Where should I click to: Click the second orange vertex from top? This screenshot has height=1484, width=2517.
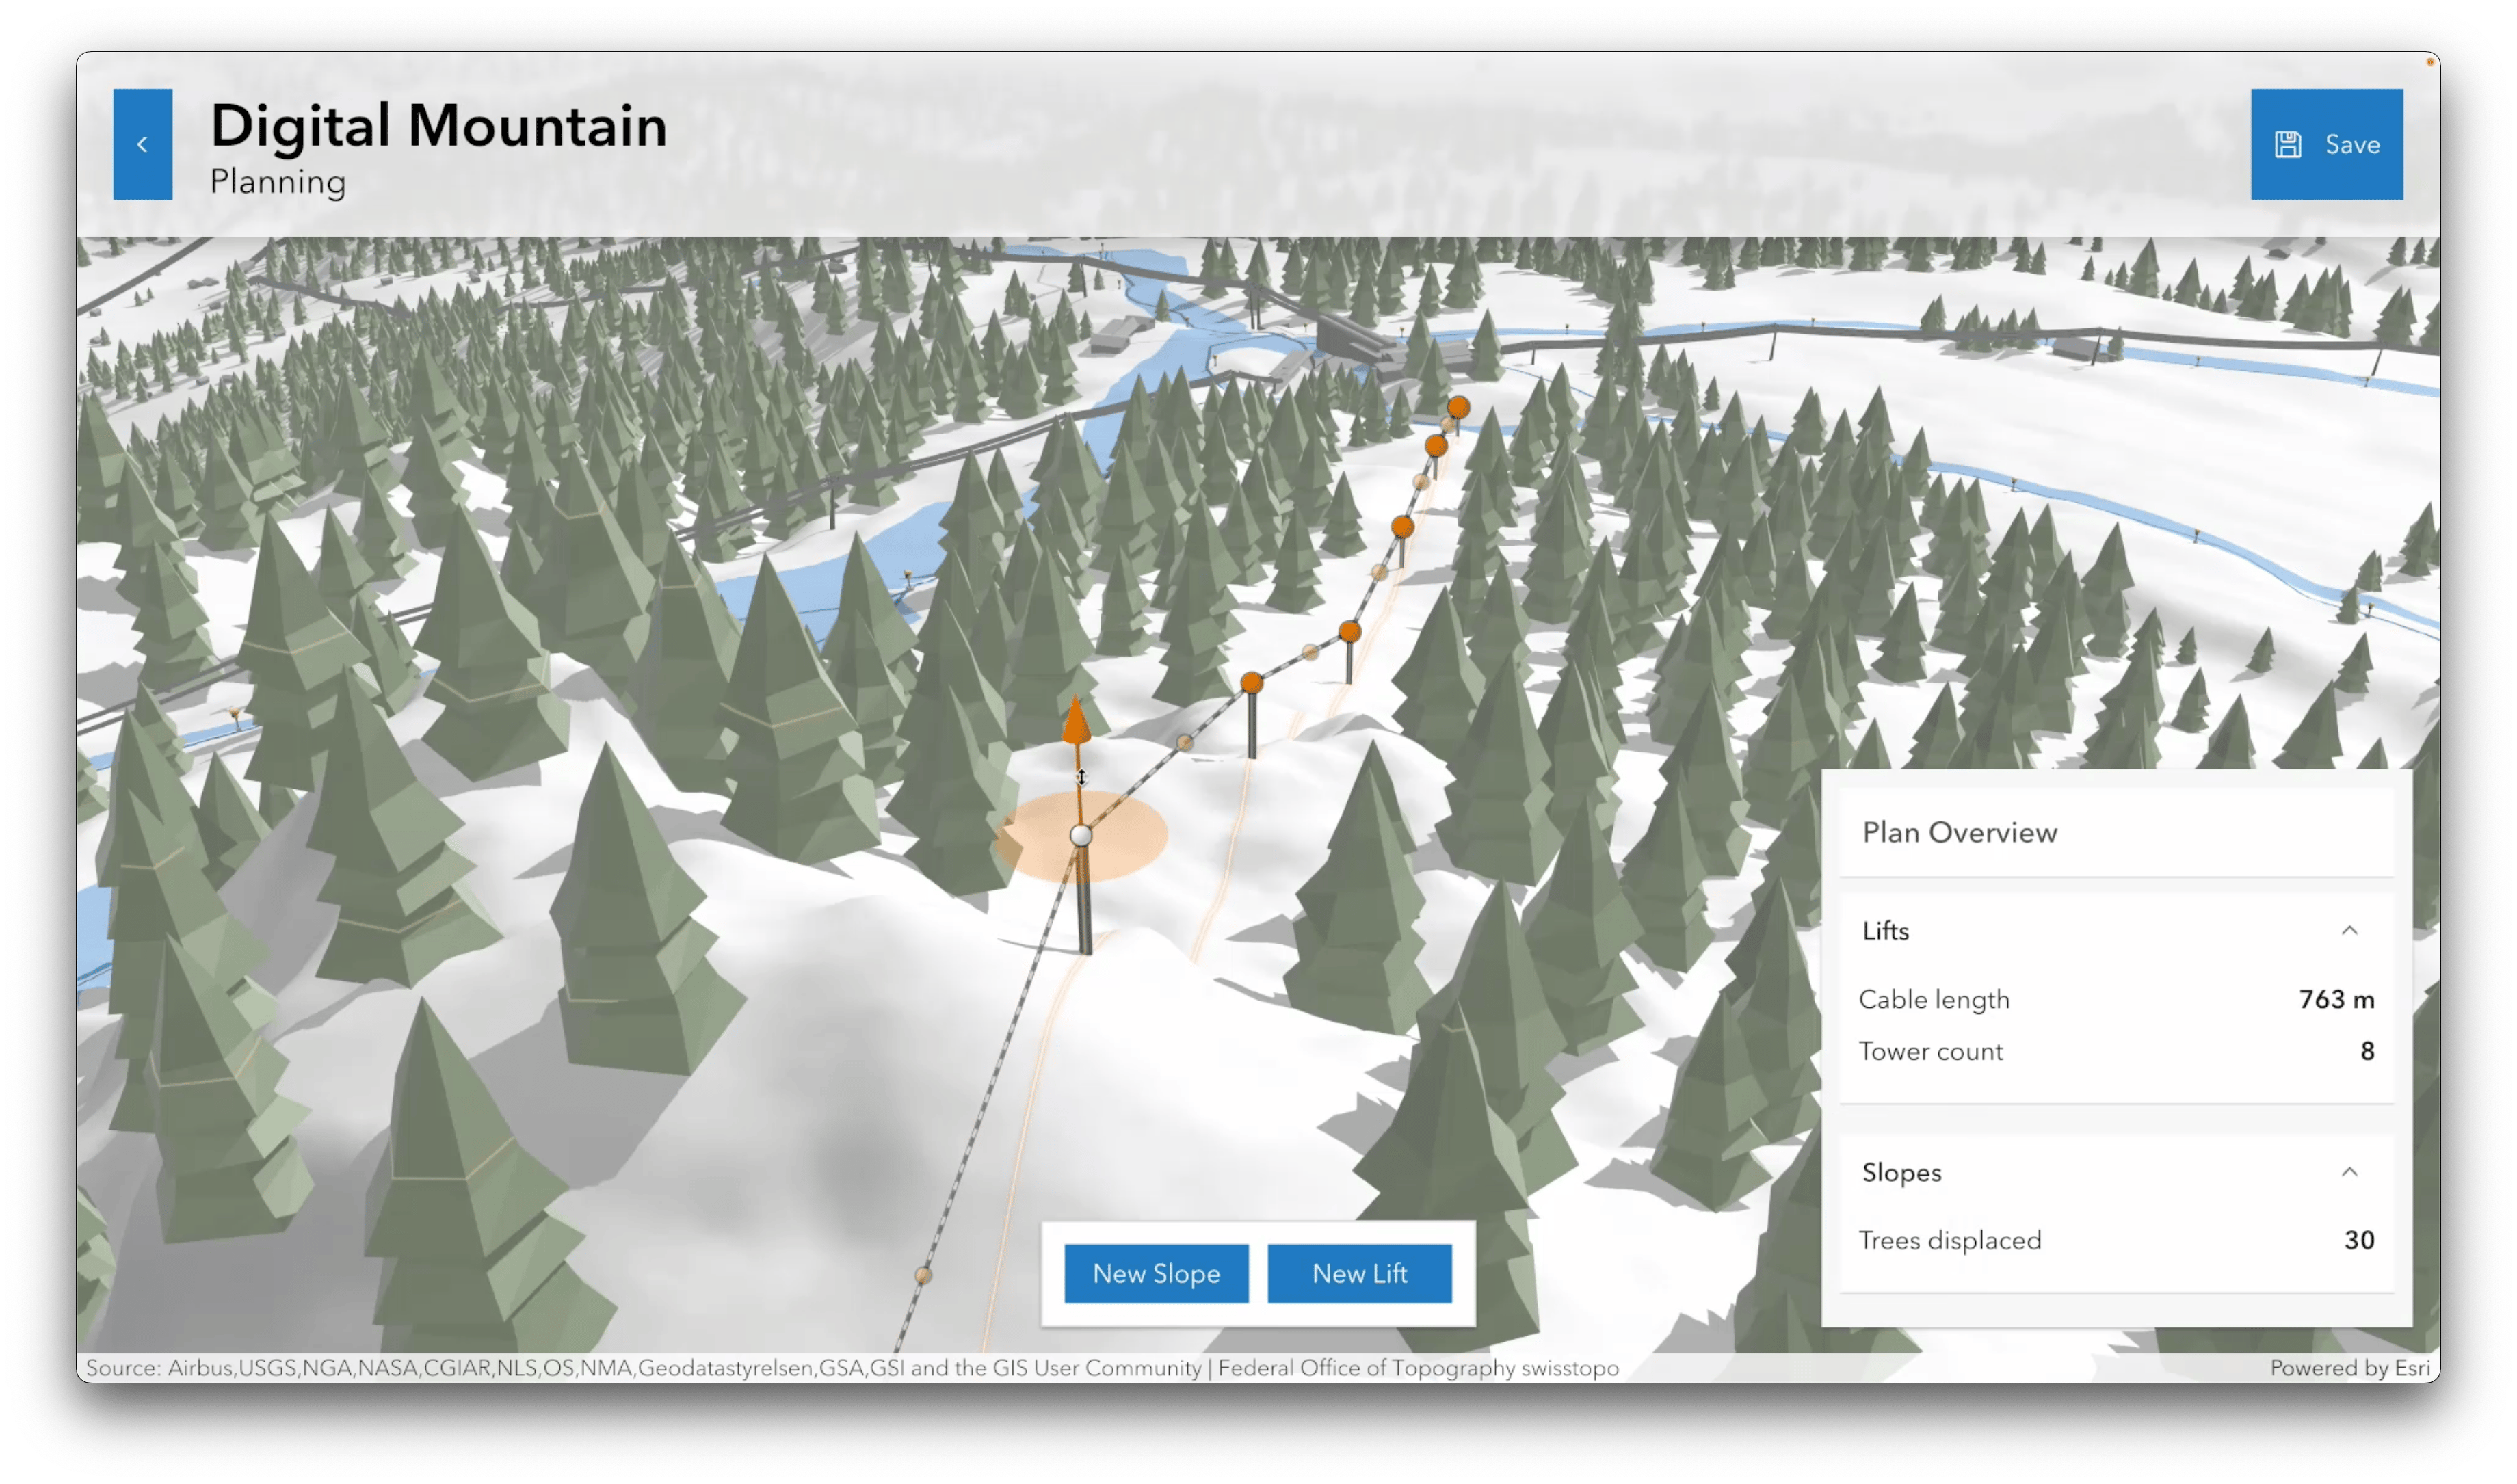pyautogui.click(x=1436, y=445)
